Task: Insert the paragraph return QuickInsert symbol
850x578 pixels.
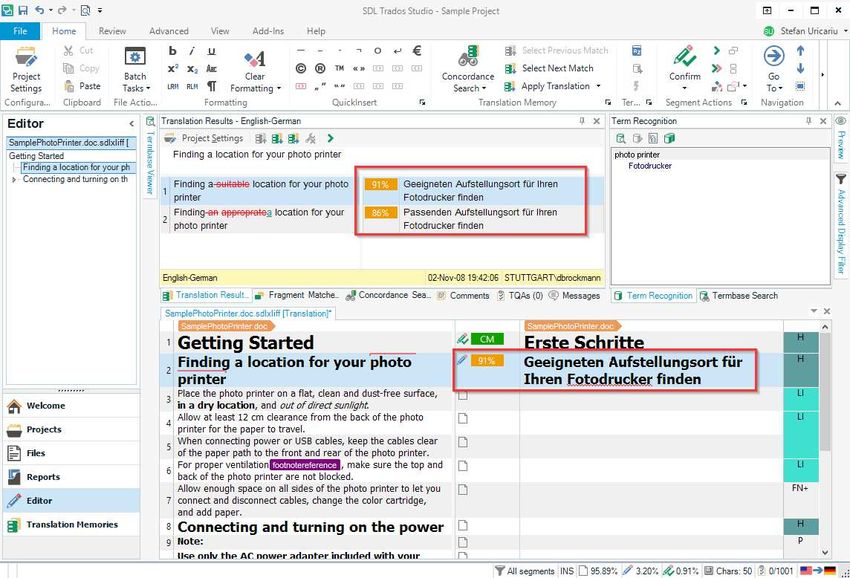Action: [397, 50]
